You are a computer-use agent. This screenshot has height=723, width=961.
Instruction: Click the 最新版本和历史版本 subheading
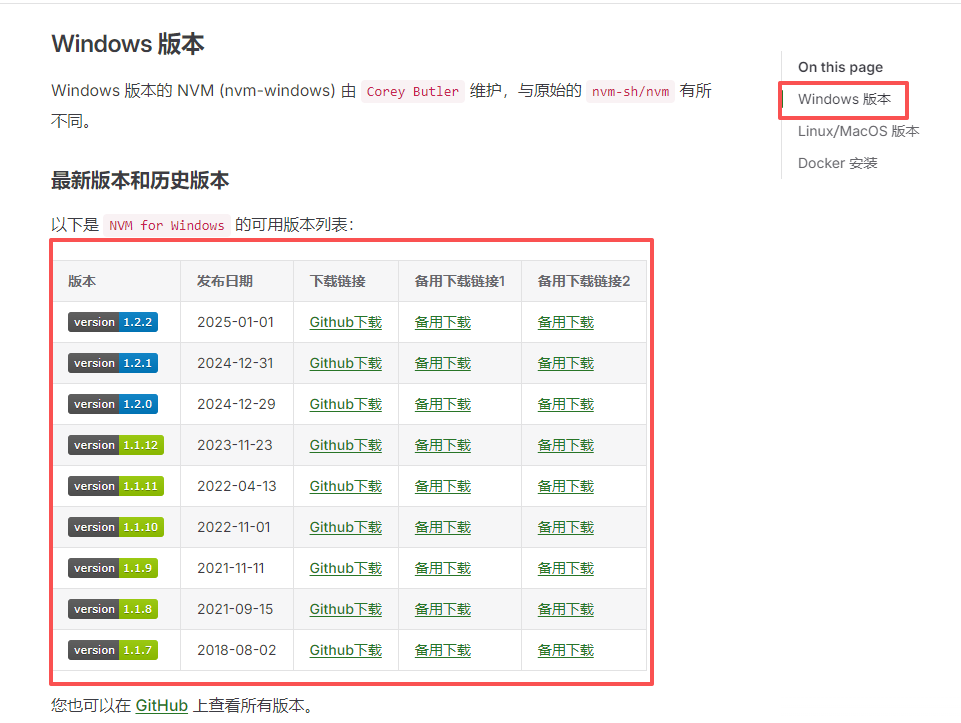(x=140, y=181)
